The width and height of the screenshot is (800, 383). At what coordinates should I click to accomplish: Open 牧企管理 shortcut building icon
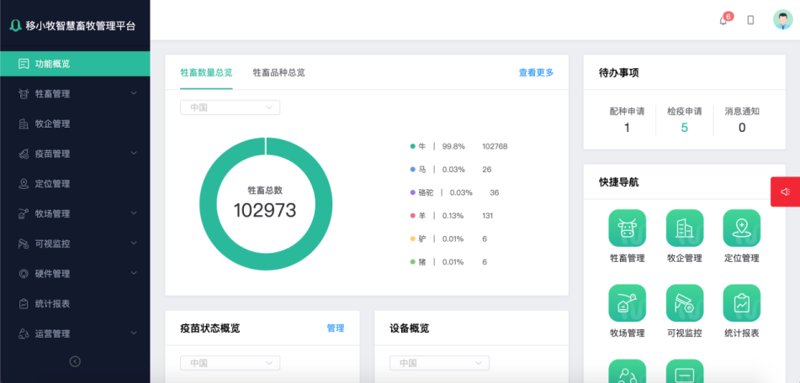(x=685, y=228)
